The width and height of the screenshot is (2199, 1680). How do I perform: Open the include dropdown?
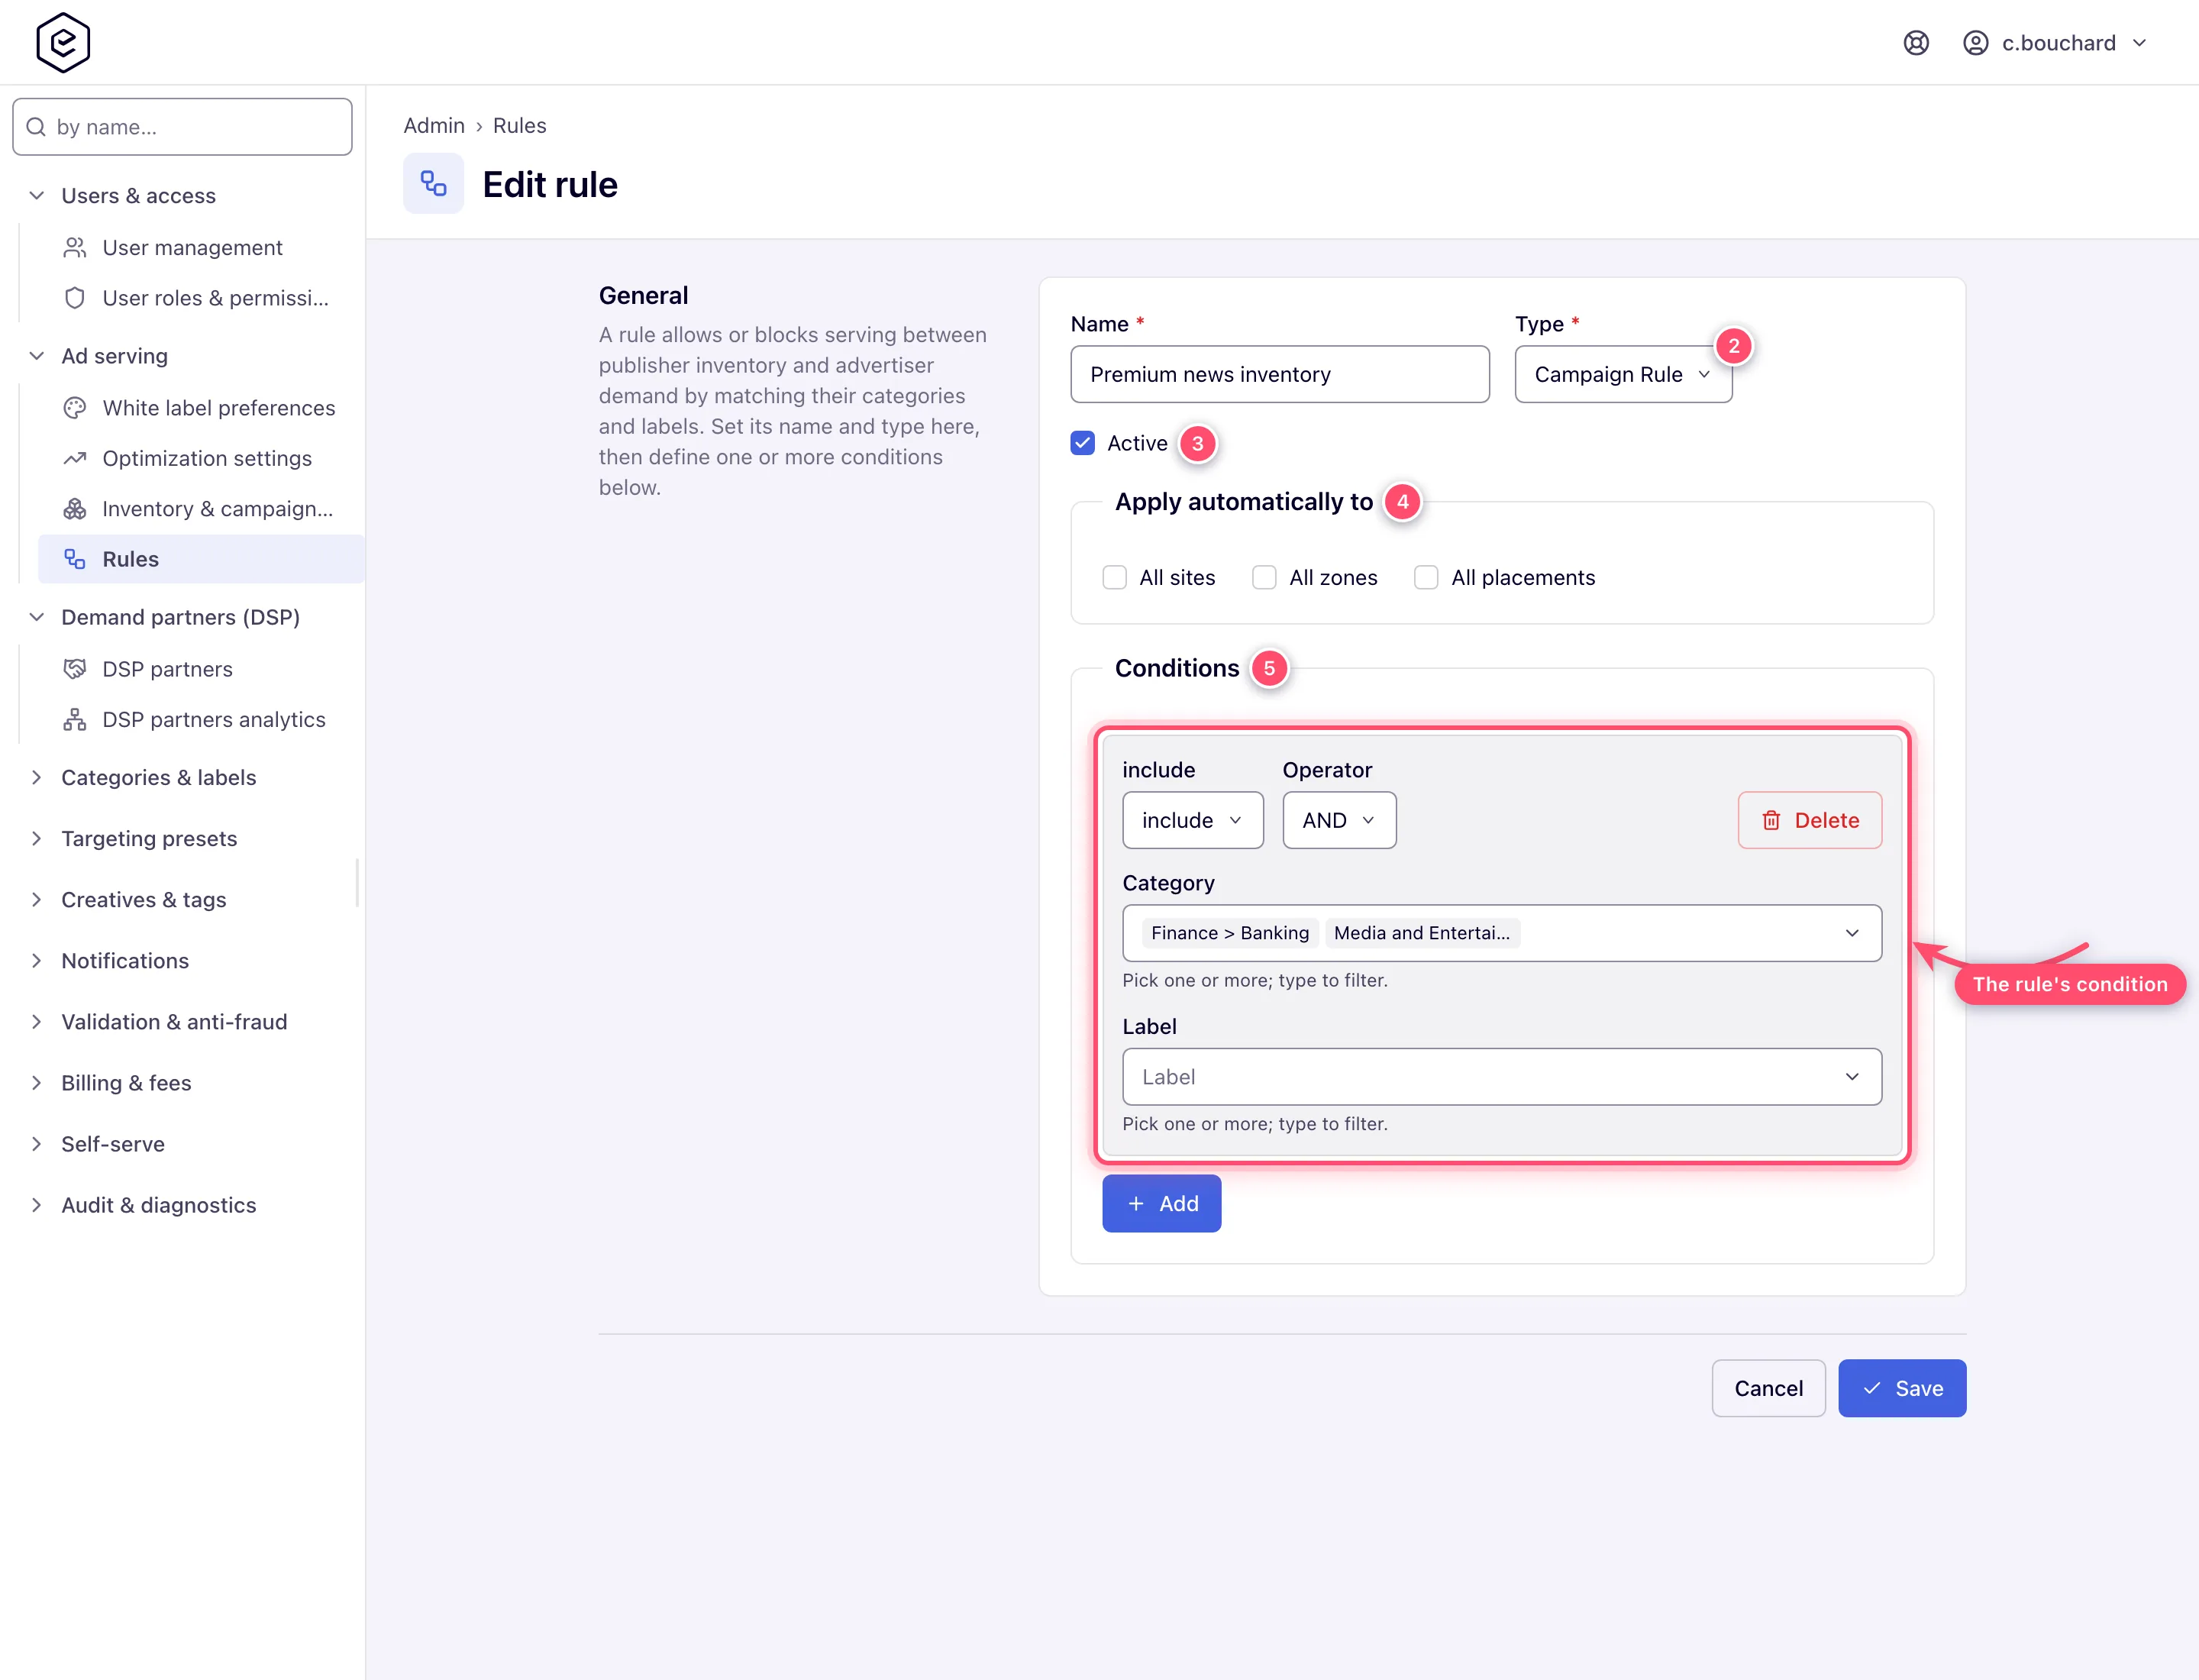[x=1192, y=820]
